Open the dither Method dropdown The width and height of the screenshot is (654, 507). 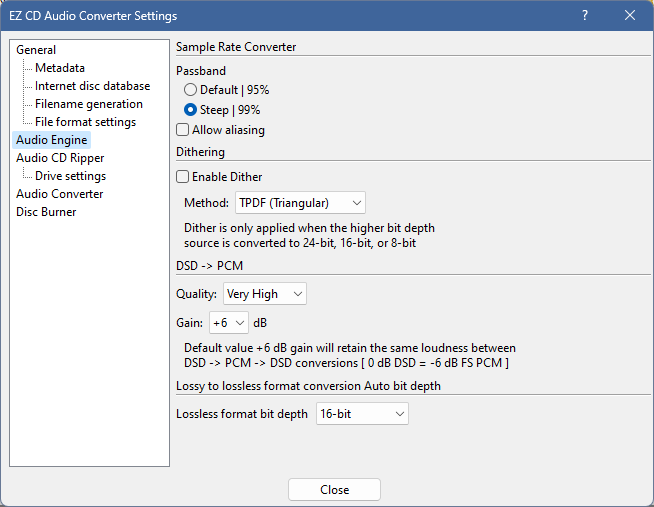300,203
